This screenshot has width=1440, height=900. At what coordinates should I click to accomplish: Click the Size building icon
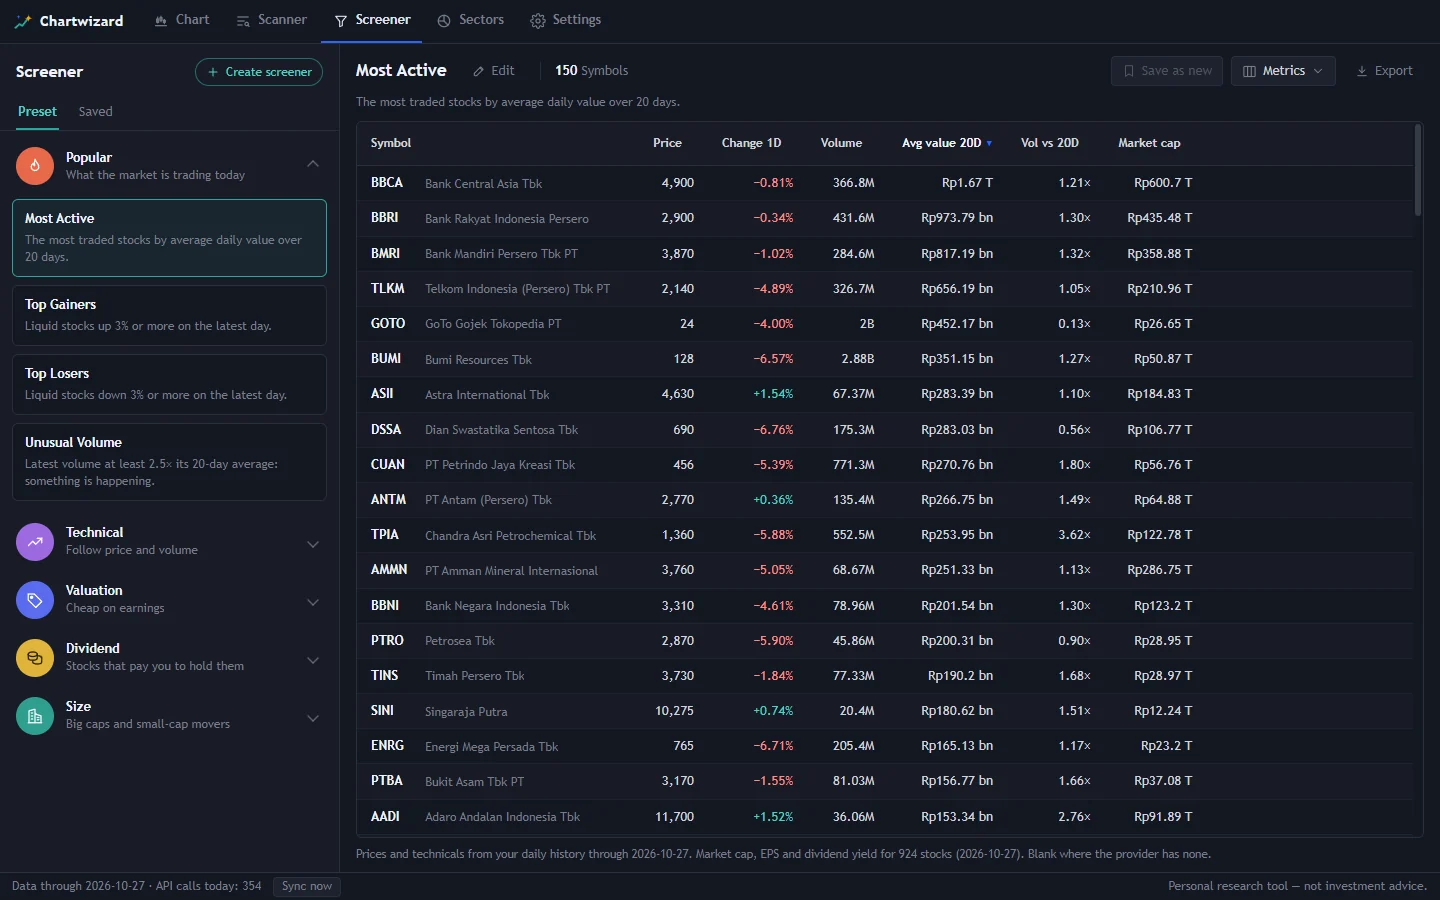tap(35, 715)
